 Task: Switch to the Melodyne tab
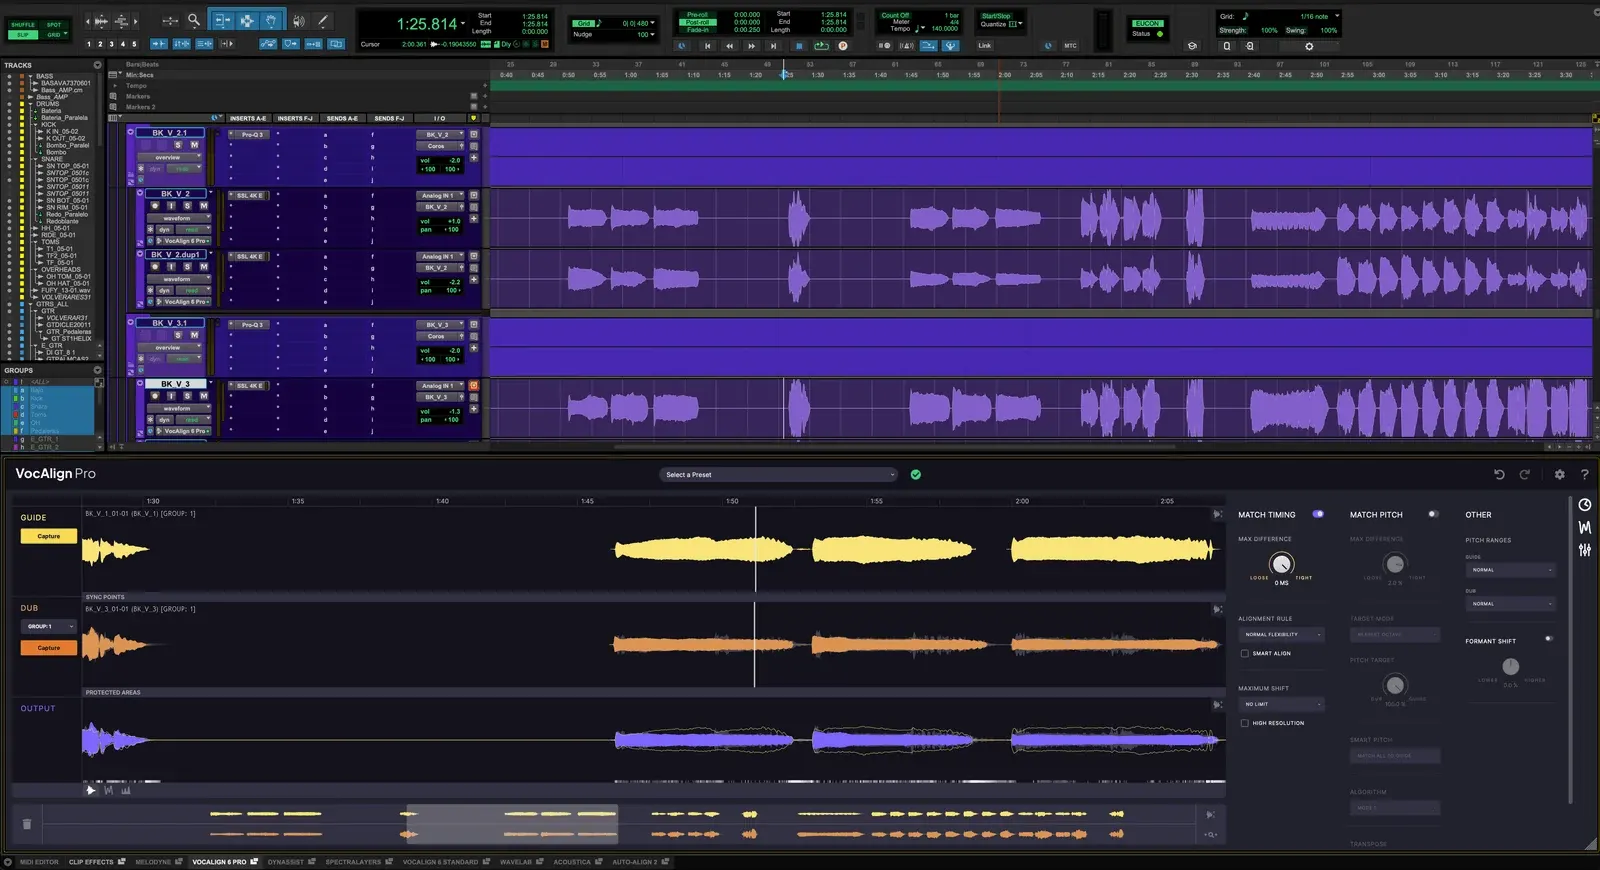coord(158,861)
